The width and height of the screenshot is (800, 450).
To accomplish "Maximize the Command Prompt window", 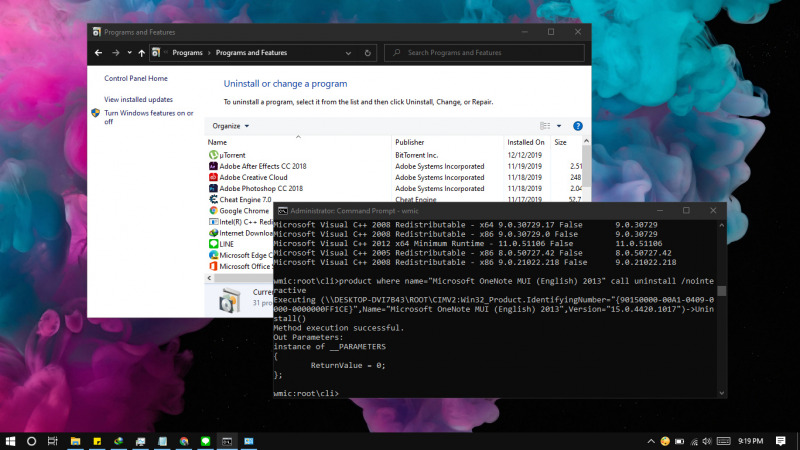I will point(686,211).
